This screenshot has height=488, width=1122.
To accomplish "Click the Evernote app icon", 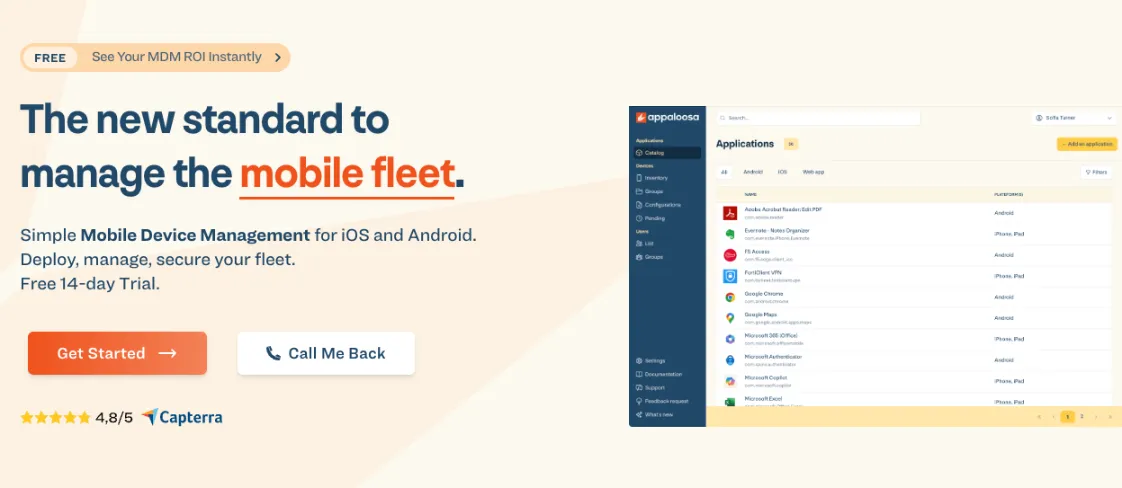I will point(730,234).
